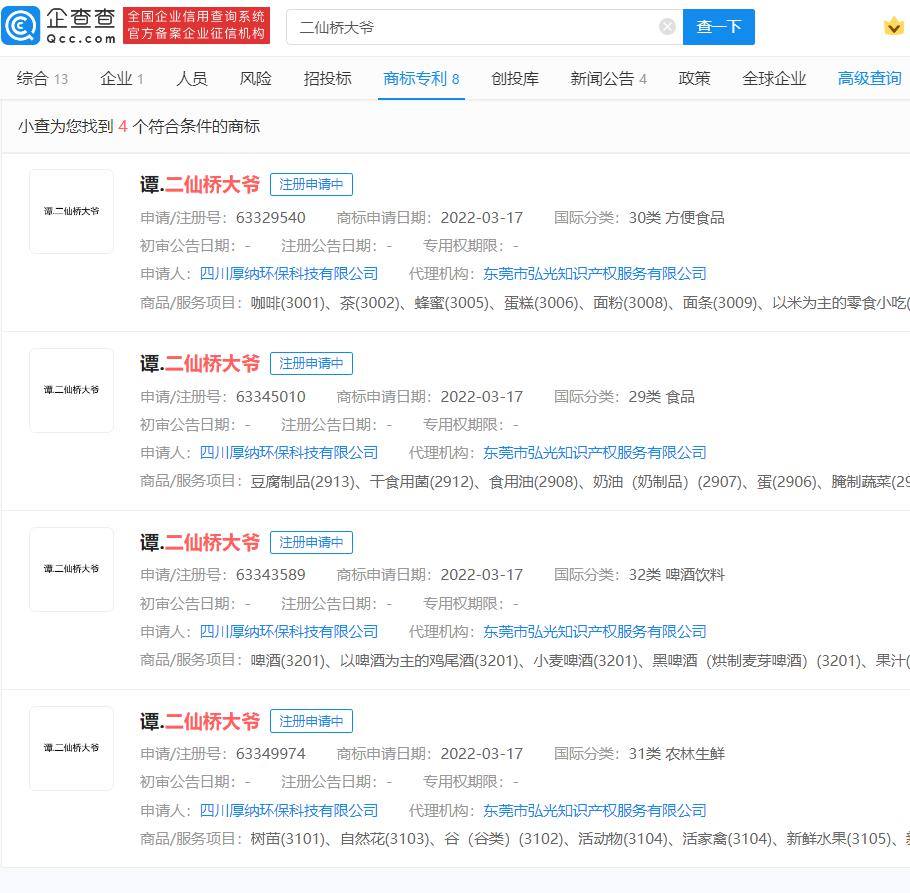Click goods list starting with 树苗(3101)

click(580, 839)
